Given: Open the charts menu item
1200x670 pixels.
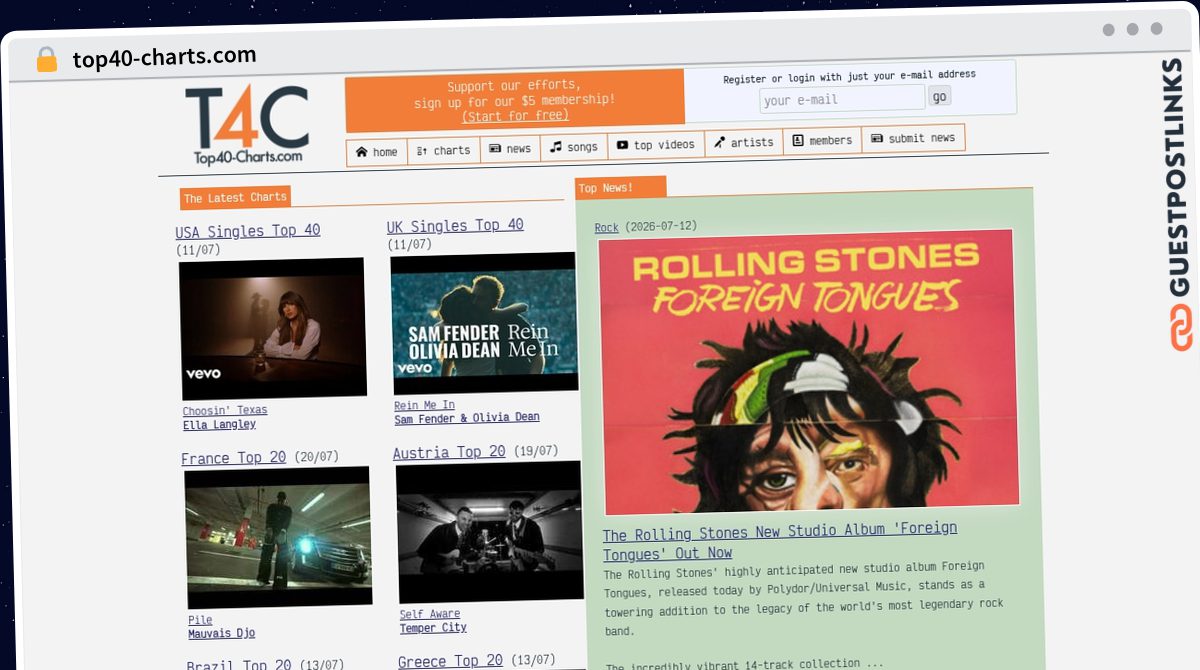Looking at the screenshot, I should click(443, 150).
